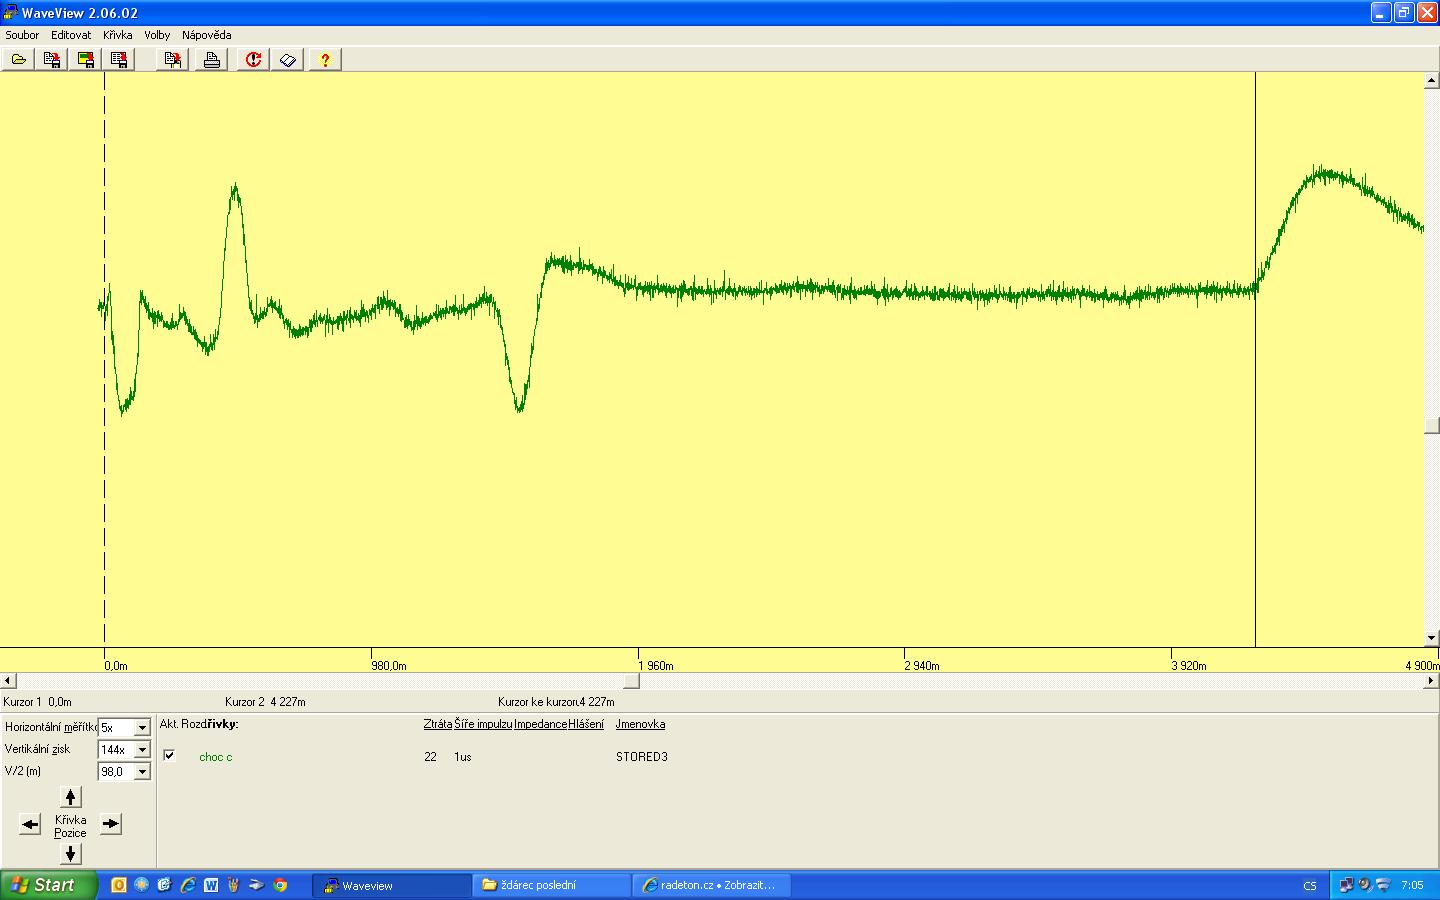Click horizontal scrollbar left arrow
Screen dimensions: 1440x900
click(7, 681)
